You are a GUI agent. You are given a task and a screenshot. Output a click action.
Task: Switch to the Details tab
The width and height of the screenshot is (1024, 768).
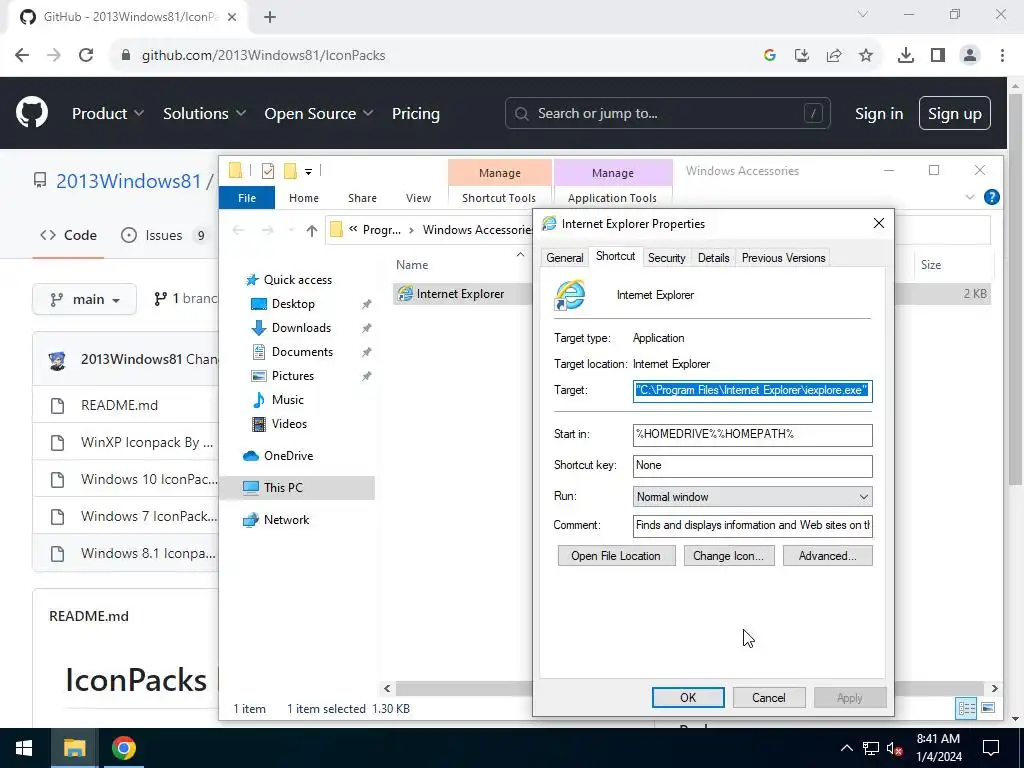click(x=713, y=258)
